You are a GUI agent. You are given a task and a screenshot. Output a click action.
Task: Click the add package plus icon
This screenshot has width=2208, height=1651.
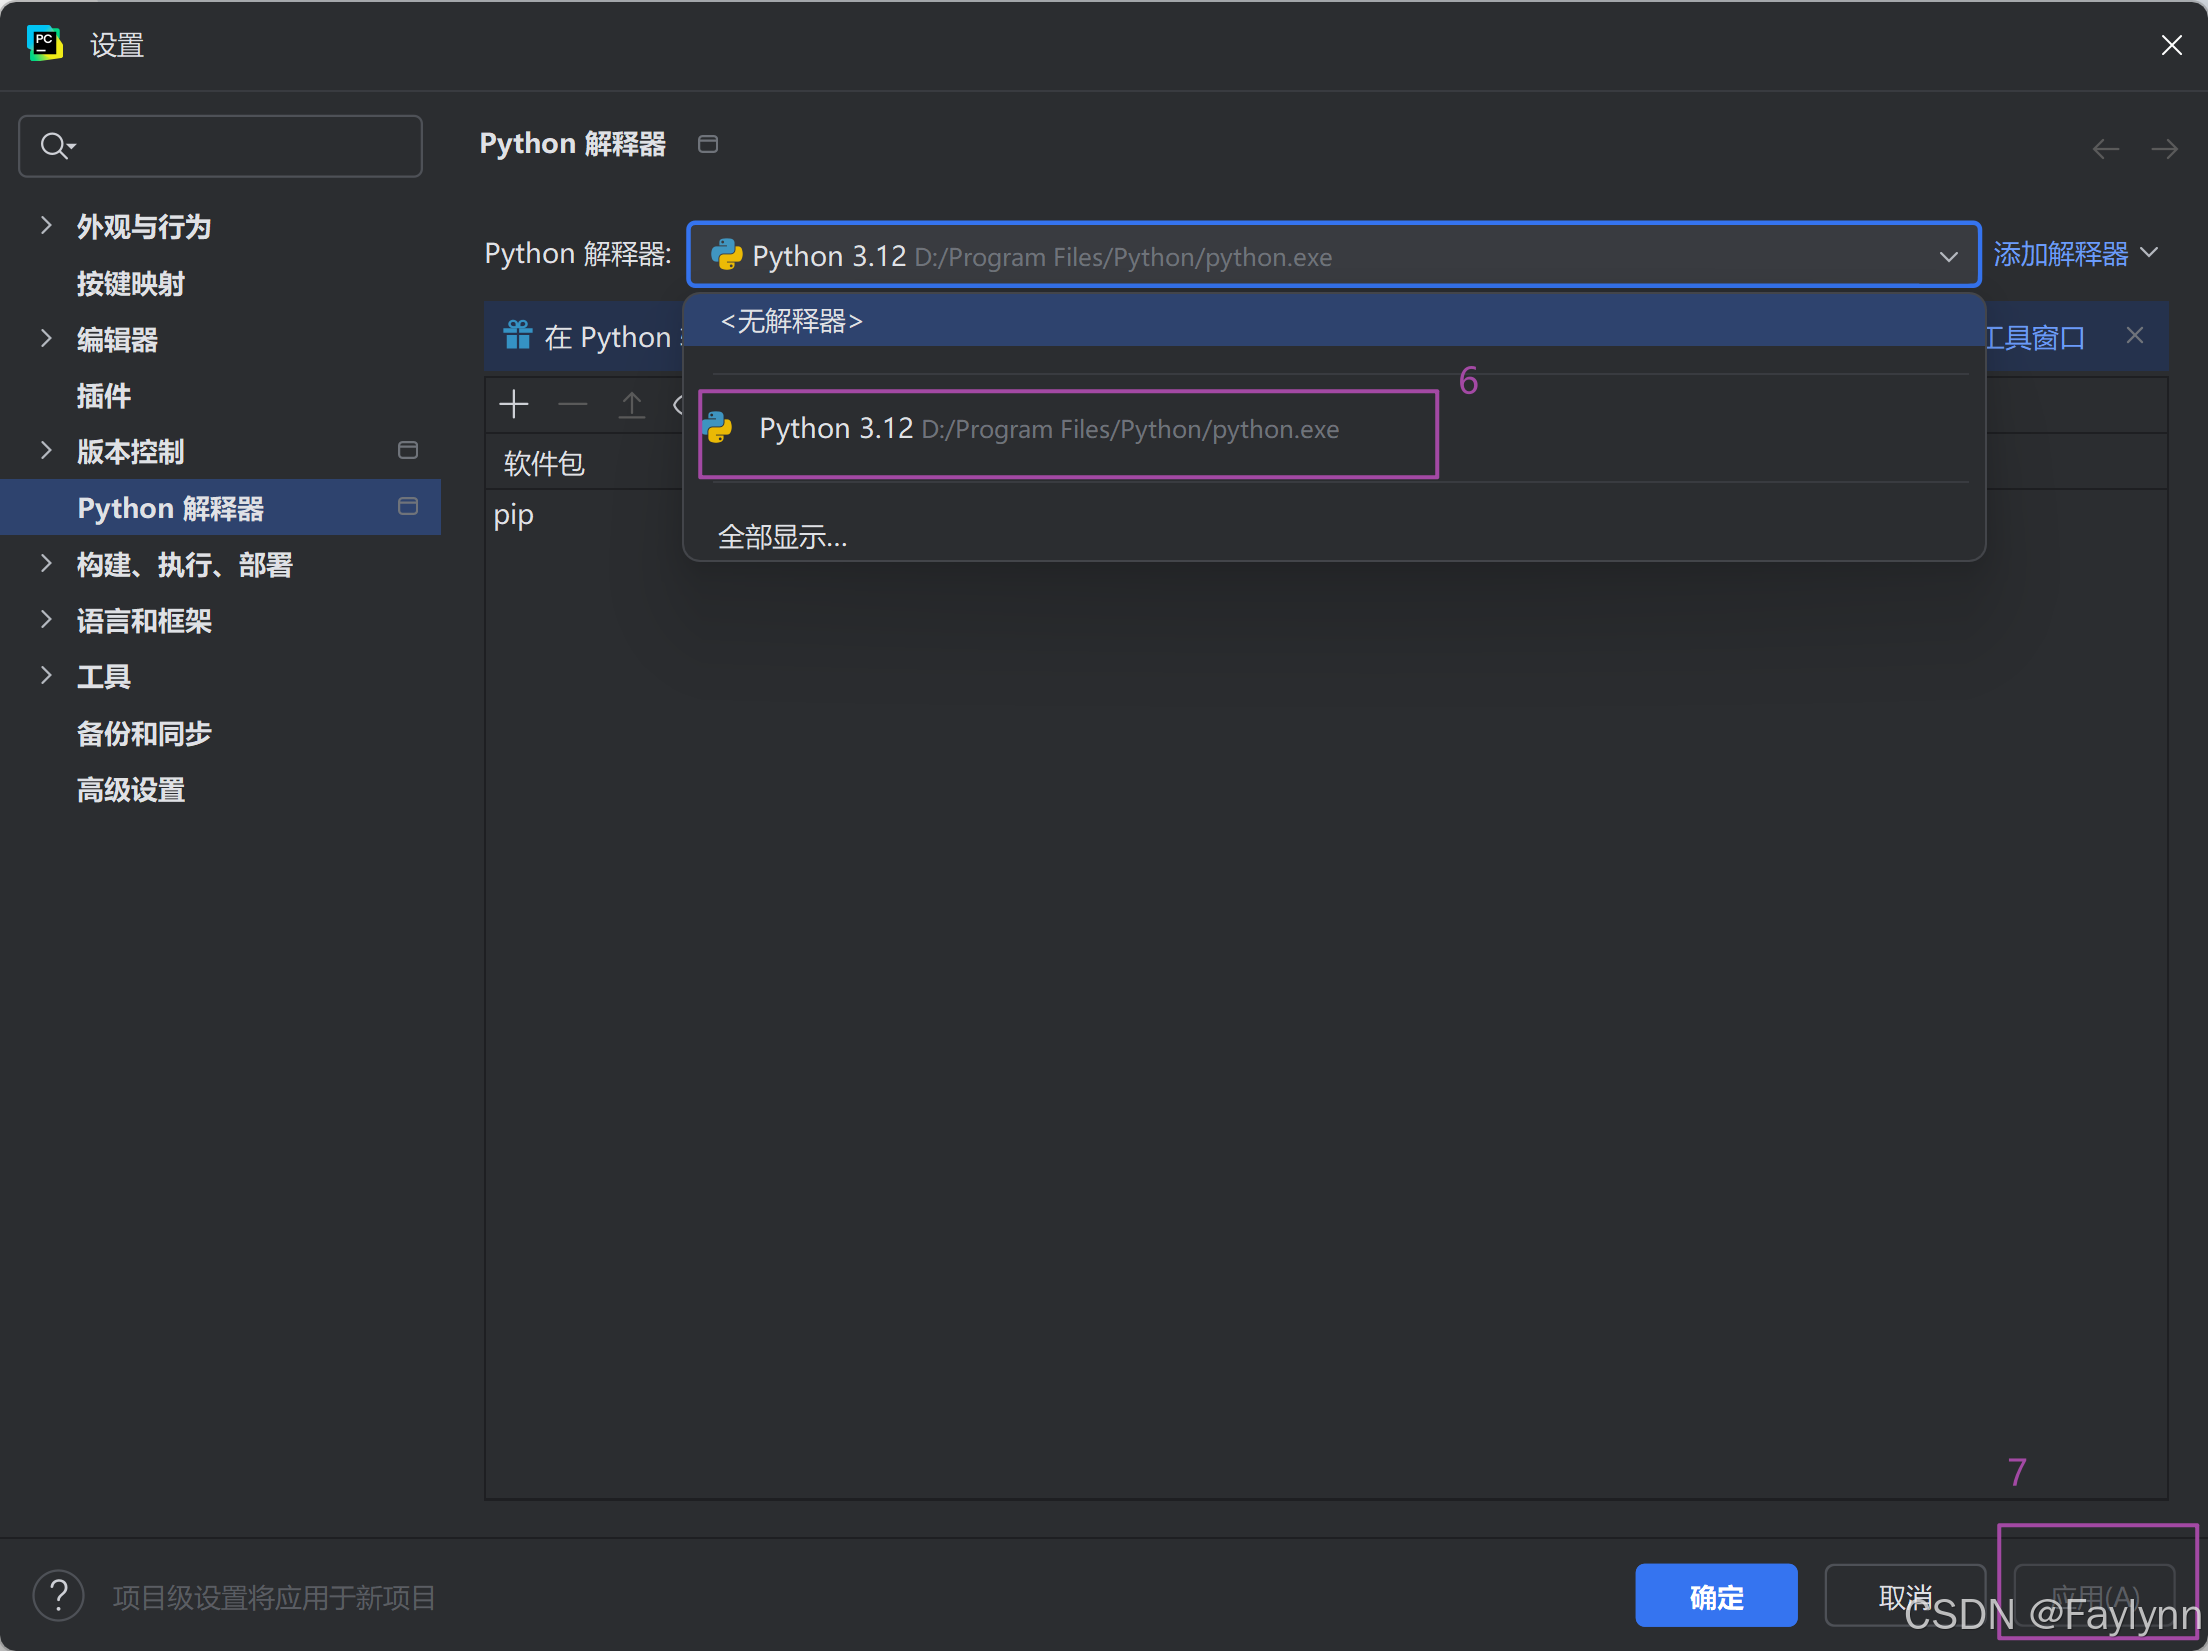tap(514, 404)
